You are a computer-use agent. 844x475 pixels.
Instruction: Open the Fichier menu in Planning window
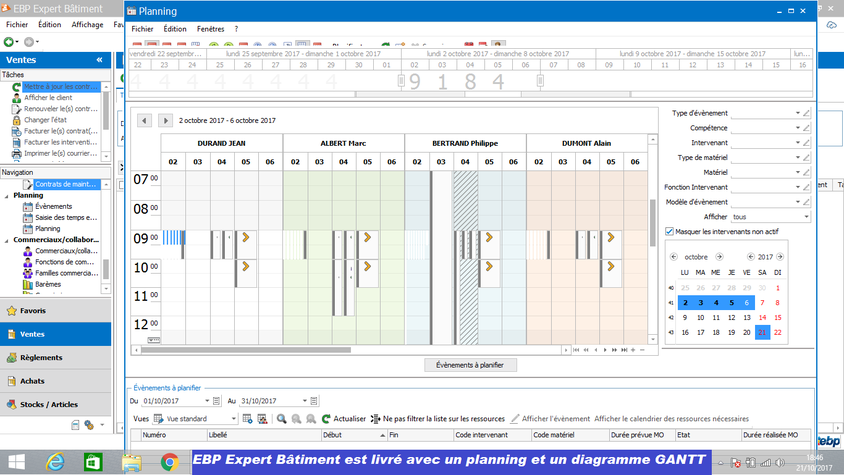pos(142,29)
